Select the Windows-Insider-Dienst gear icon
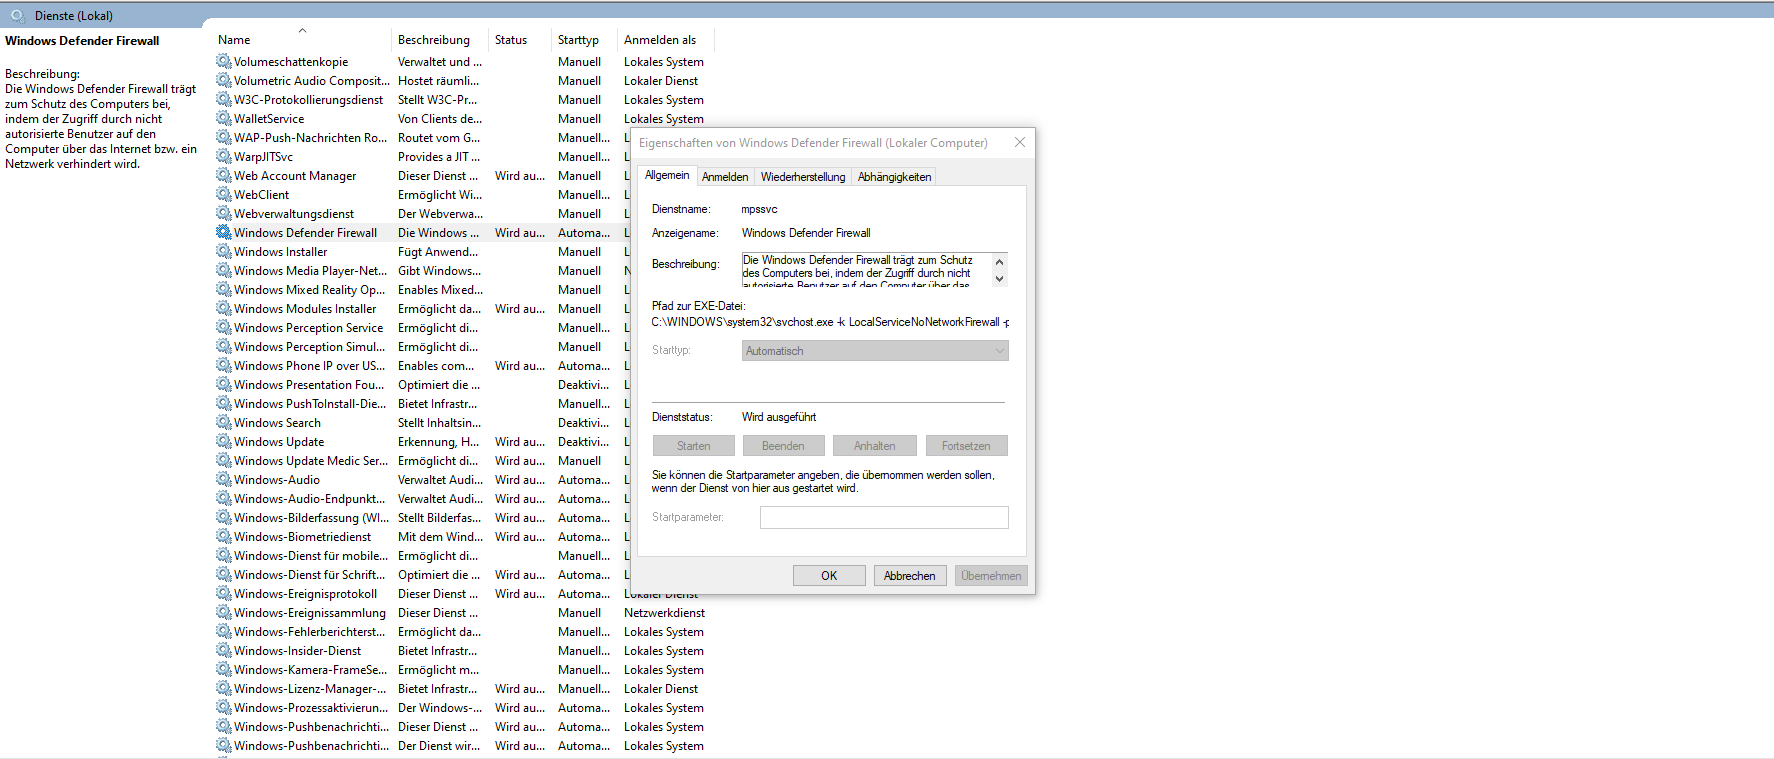1774x759 pixels. tap(224, 651)
